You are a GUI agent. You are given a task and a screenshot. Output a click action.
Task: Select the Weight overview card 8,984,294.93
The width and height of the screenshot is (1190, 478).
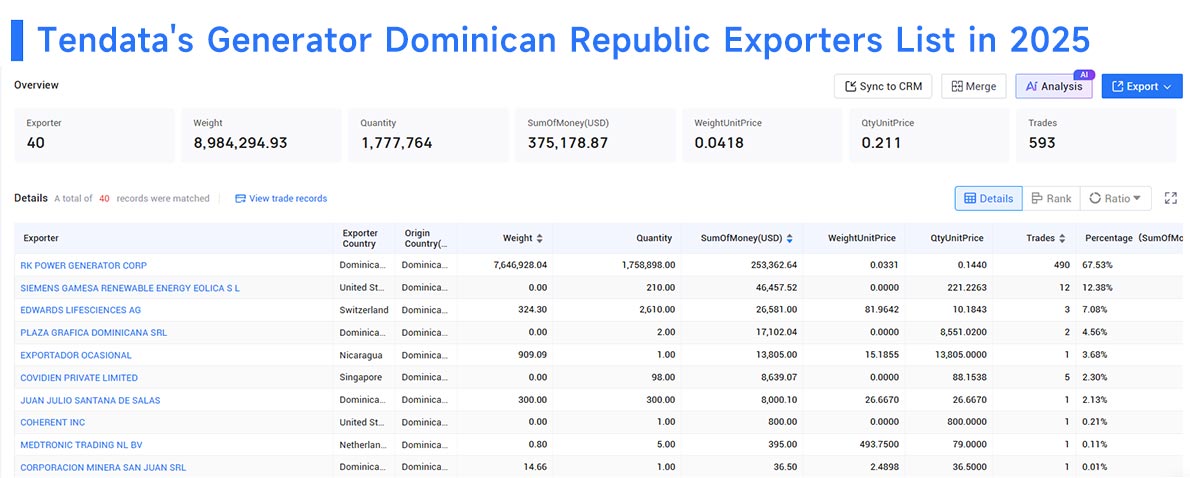point(261,135)
